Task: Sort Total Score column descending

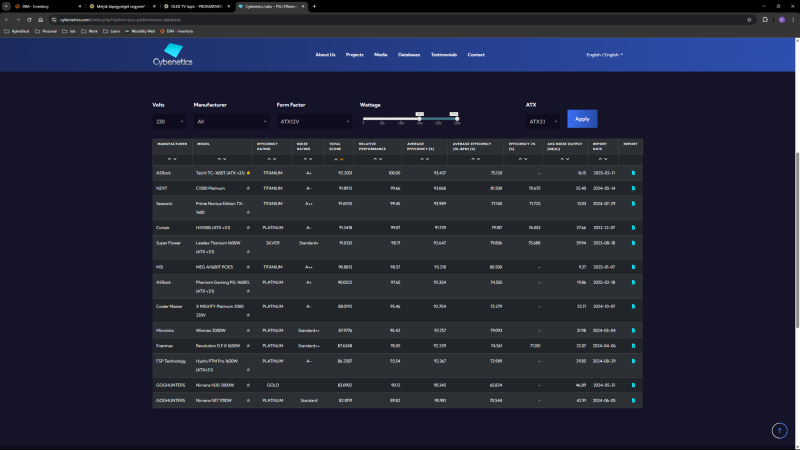Action: [341, 159]
